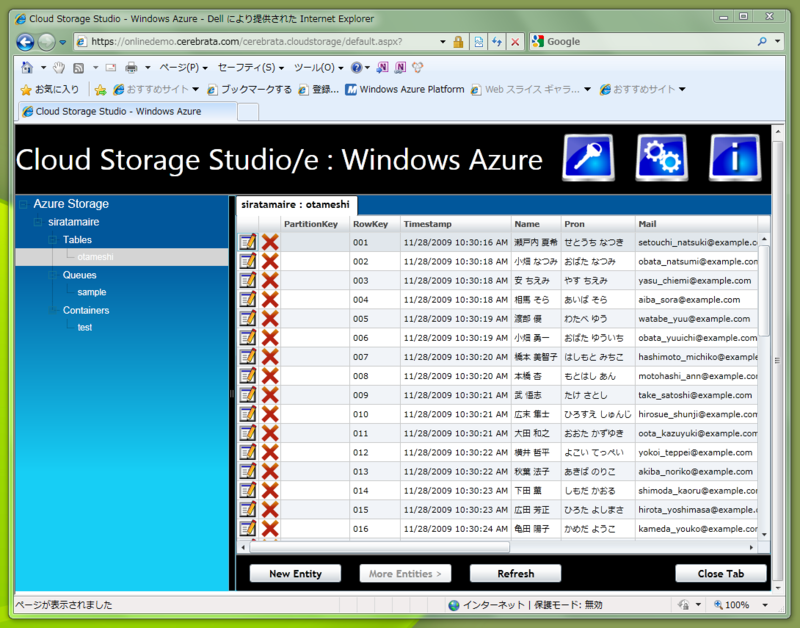Collapse the Azure Storage tree node
The height and width of the screenshot is (628, 800).
23,205
